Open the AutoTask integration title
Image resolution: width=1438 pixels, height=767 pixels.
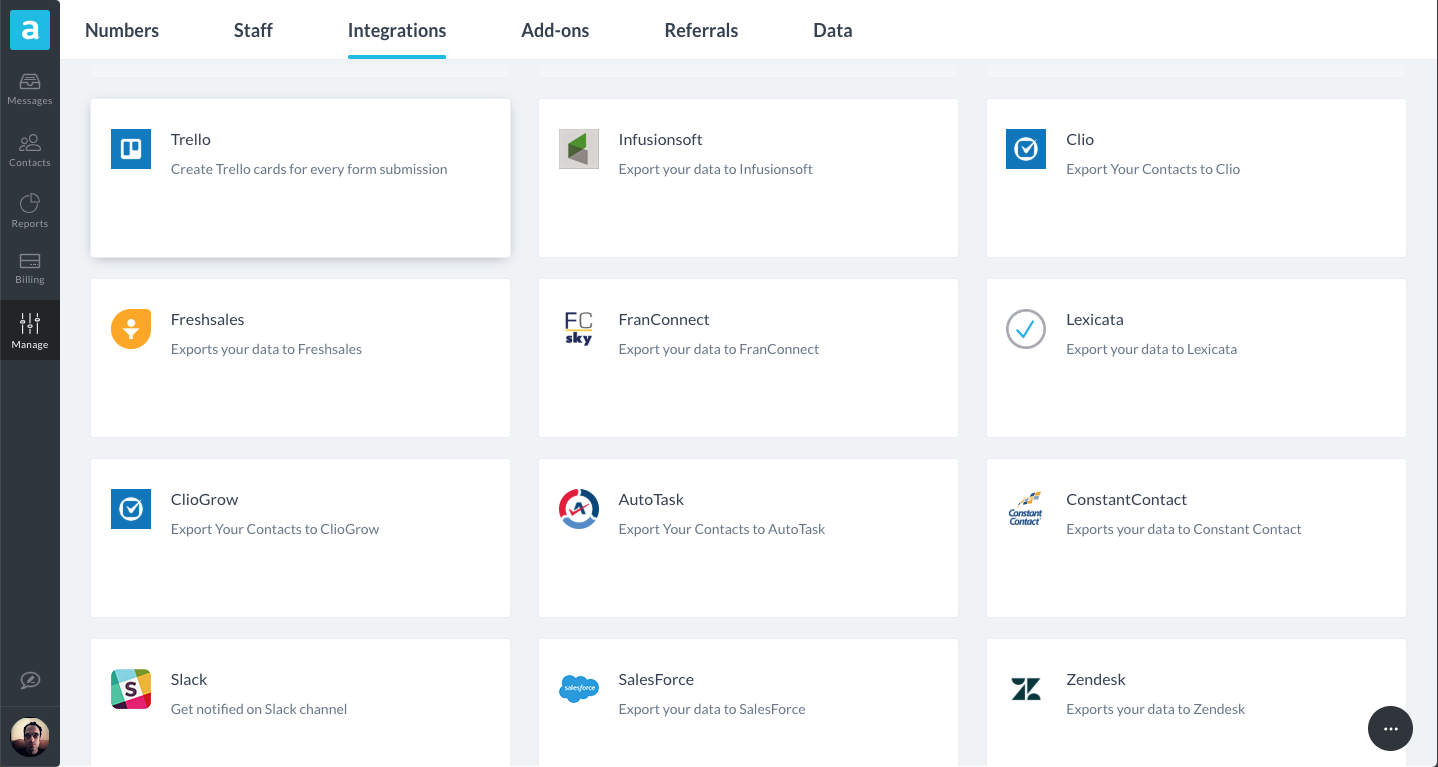click(x=652, y=499)
